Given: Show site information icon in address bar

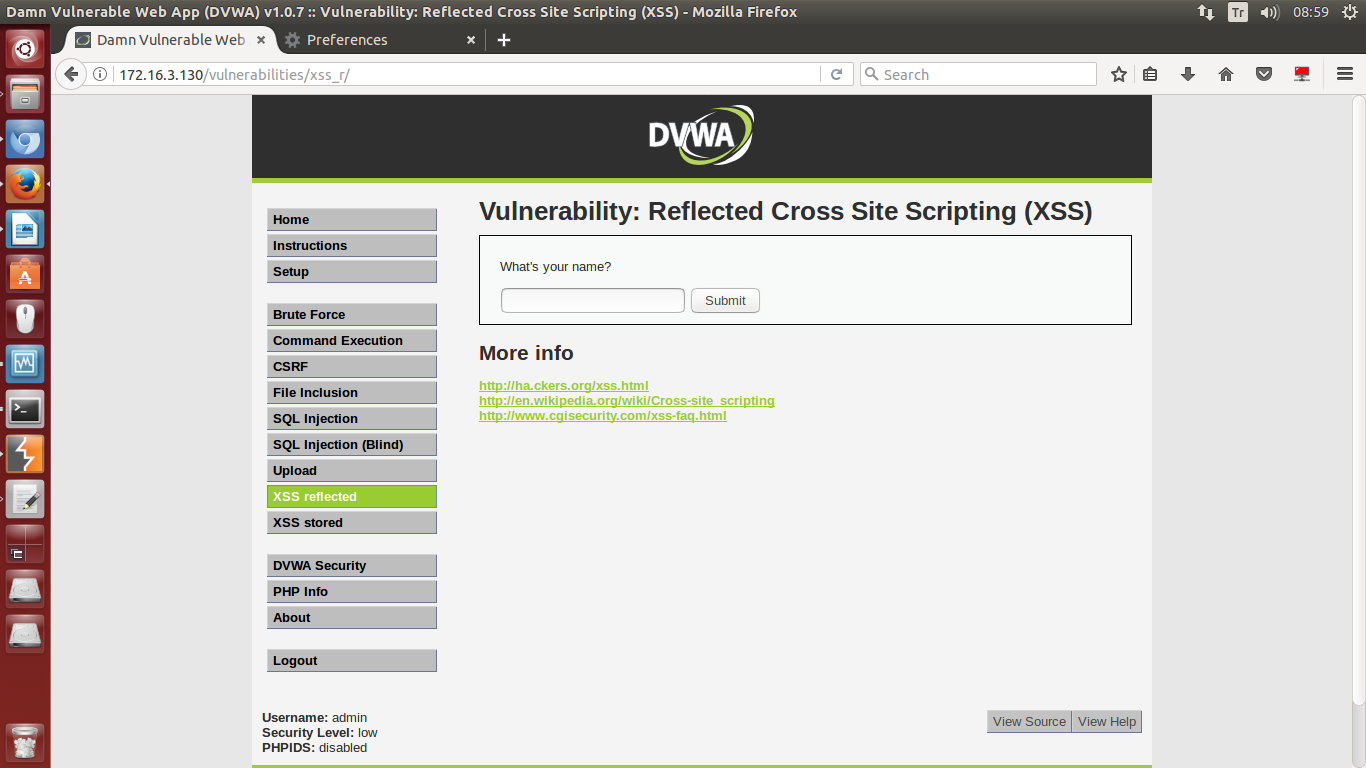Looking at the screenshot, I should click(100, 75).
